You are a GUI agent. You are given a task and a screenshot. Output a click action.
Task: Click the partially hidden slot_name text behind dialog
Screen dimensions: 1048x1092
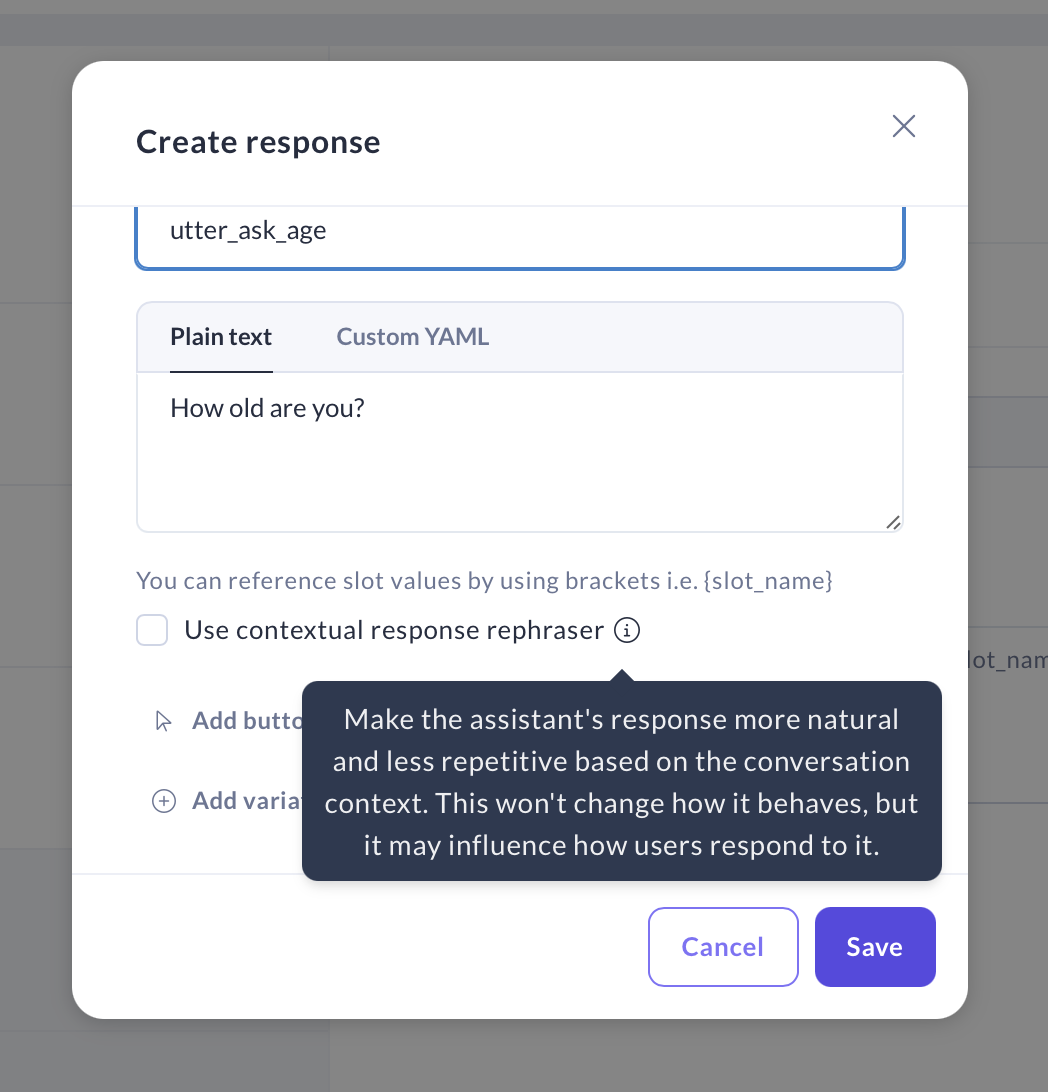point(1005,661)
